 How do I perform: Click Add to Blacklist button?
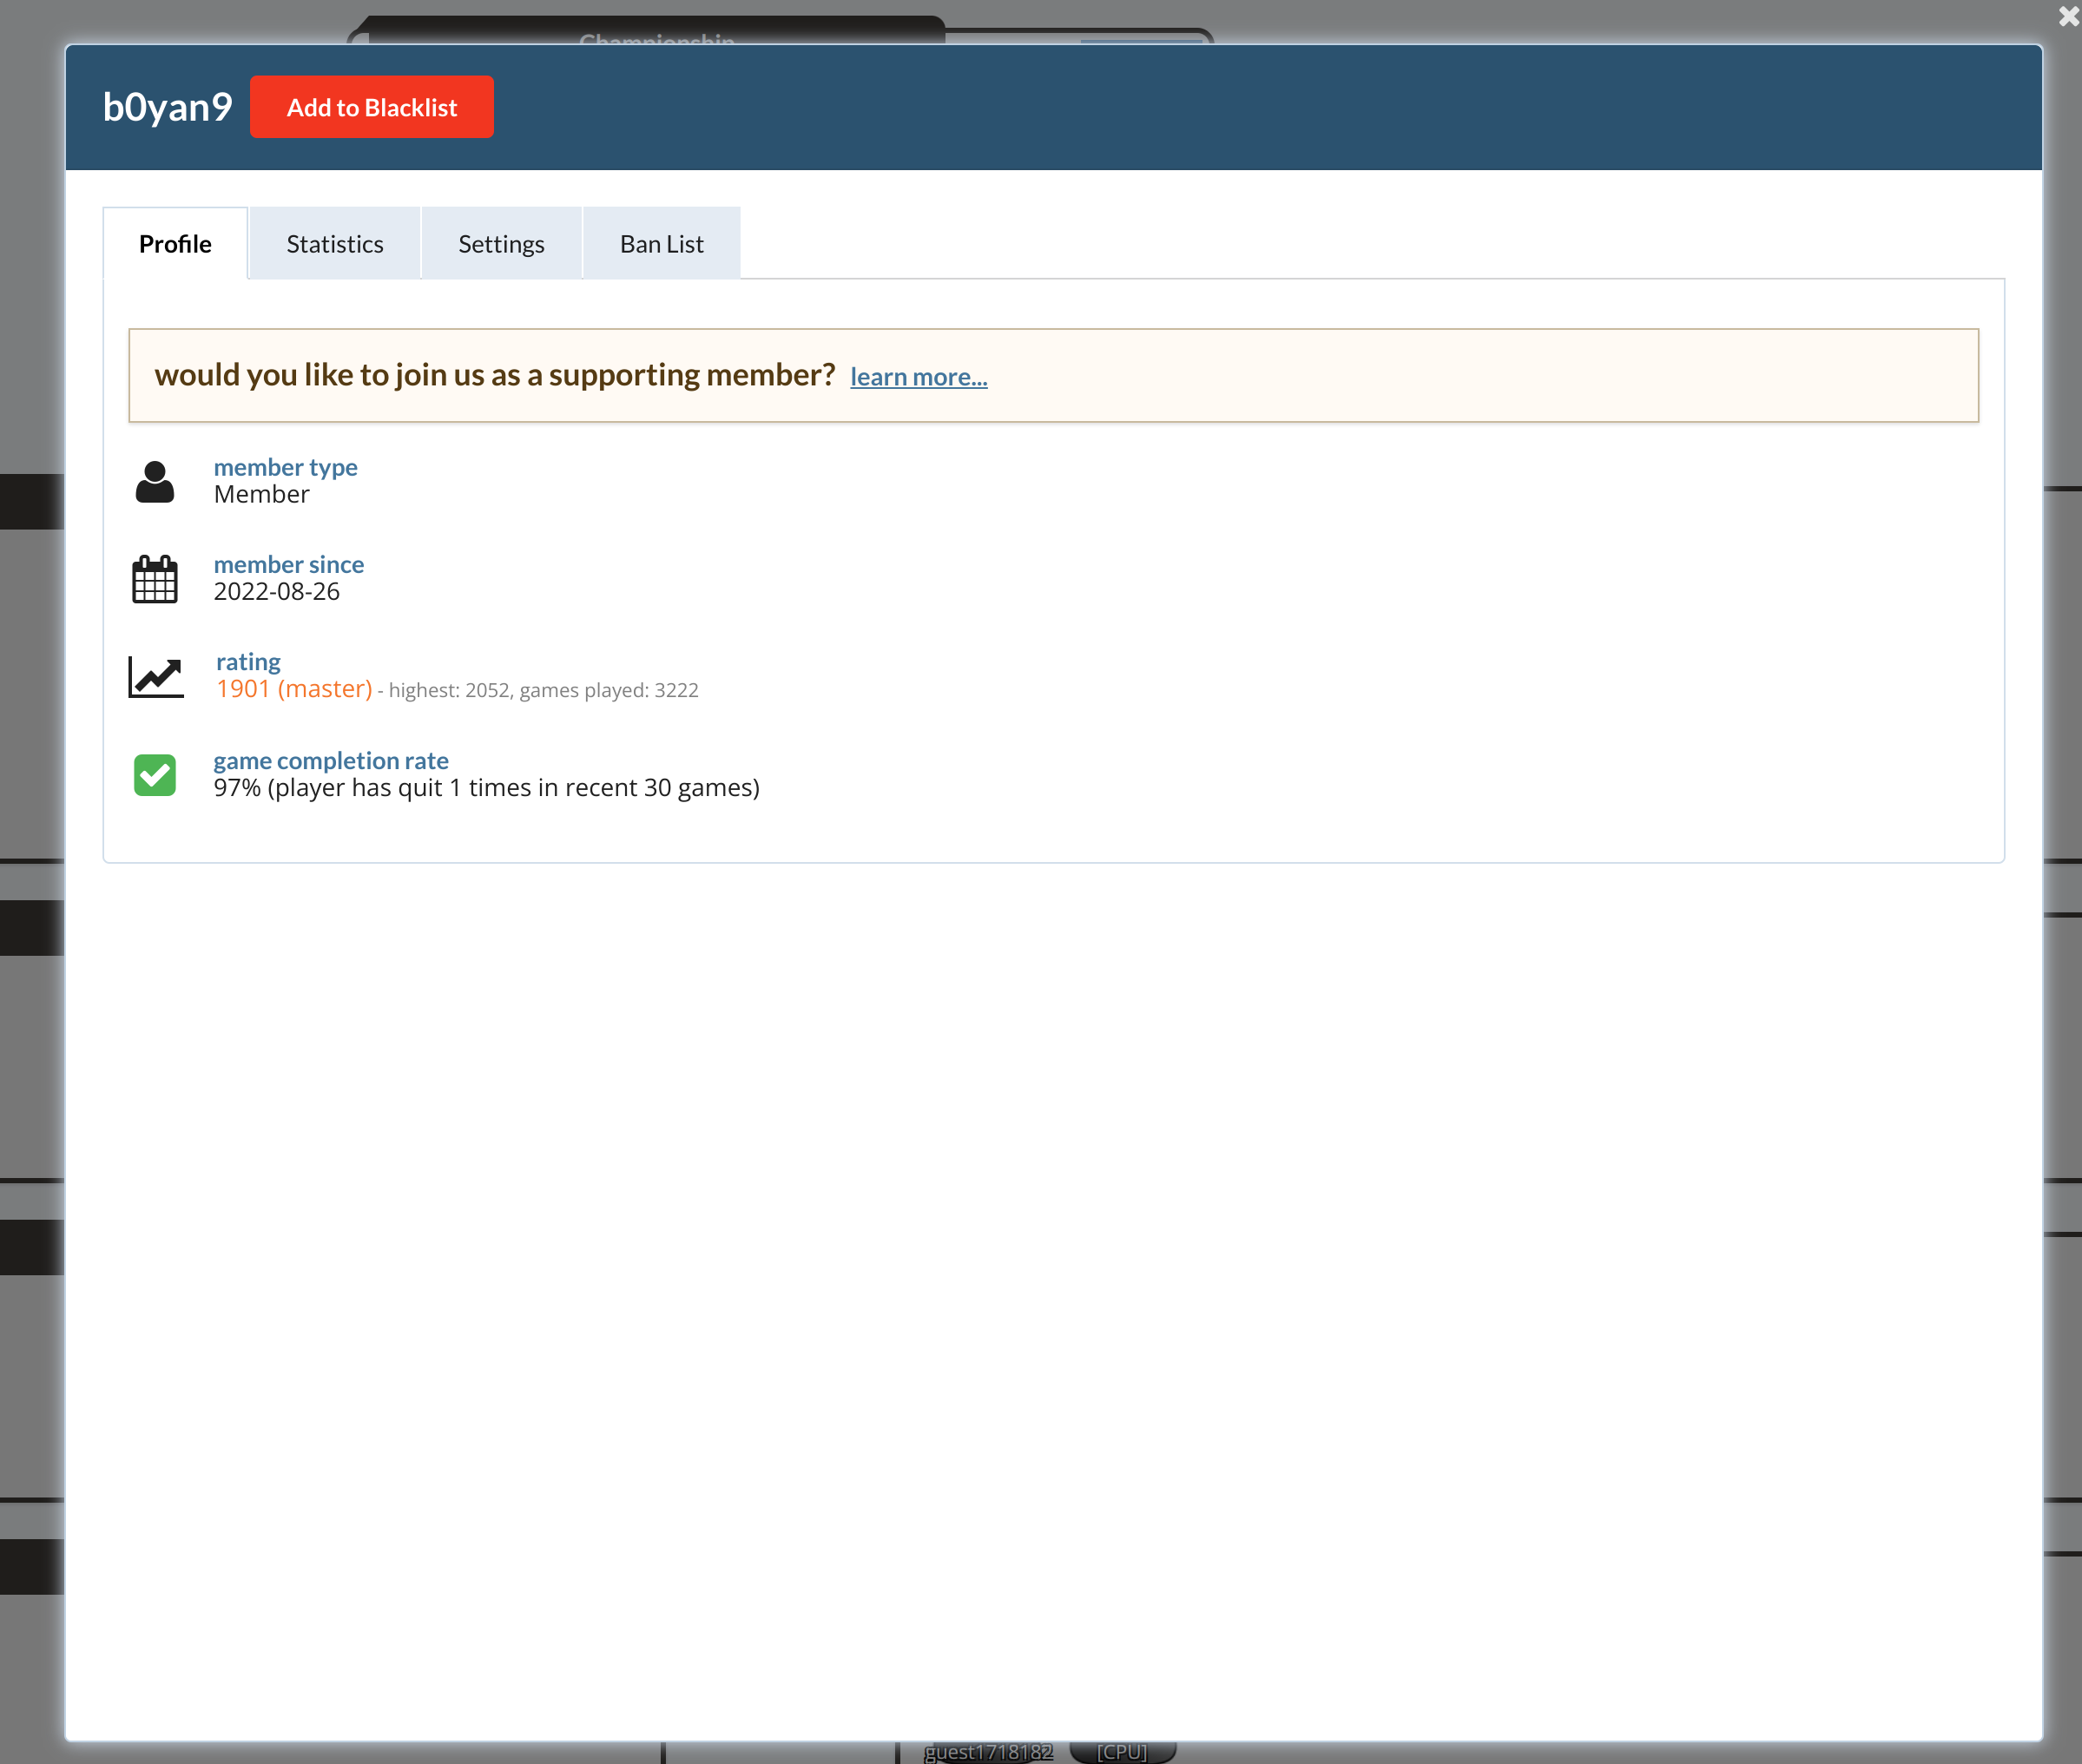371,107
